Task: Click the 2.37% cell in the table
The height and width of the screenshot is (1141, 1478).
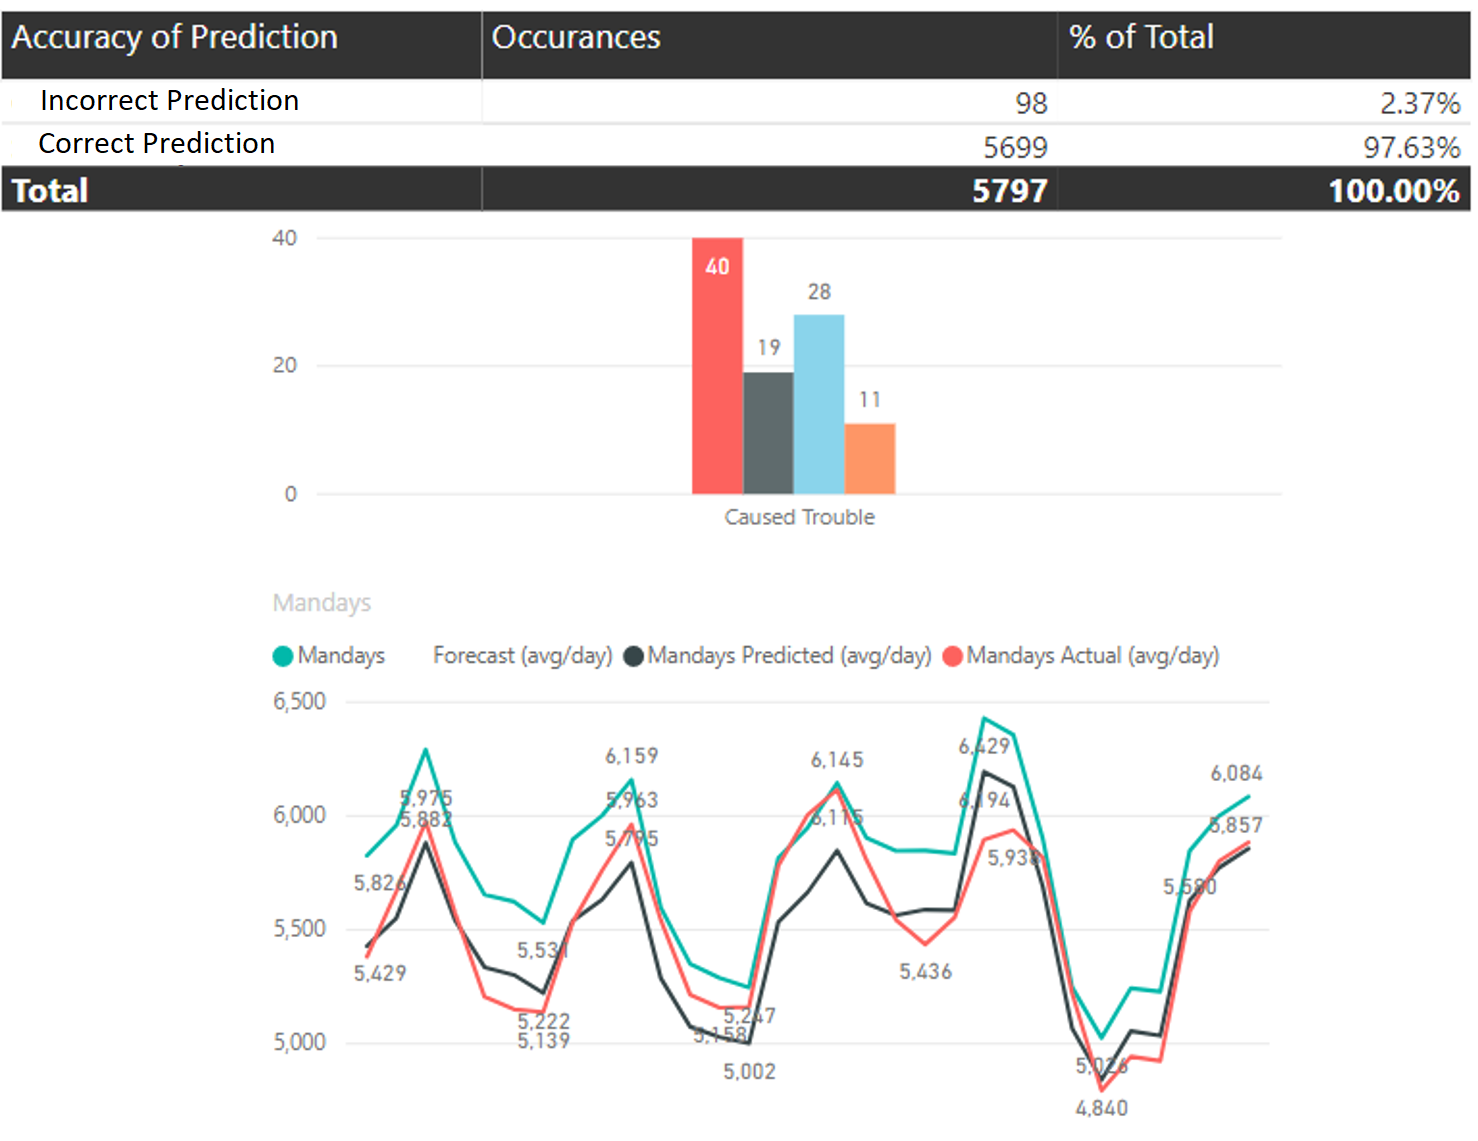Action: point(1420,103)
